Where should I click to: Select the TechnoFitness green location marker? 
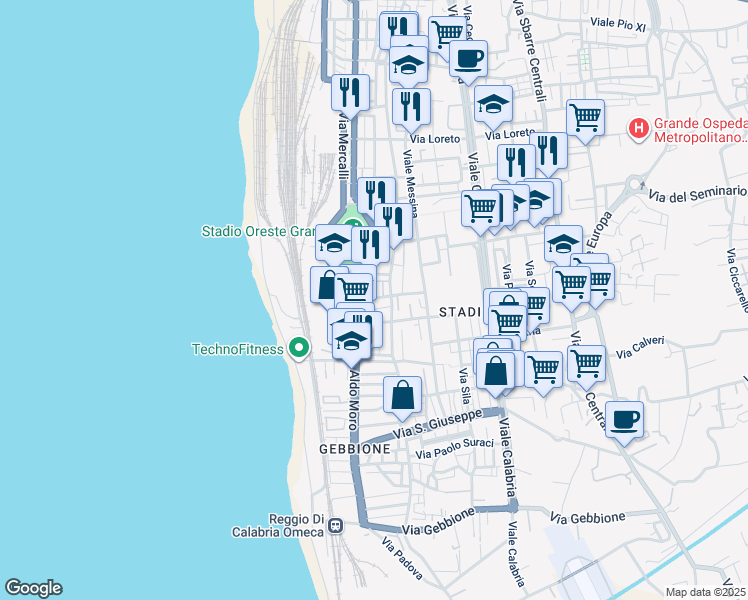click(298, 349)
